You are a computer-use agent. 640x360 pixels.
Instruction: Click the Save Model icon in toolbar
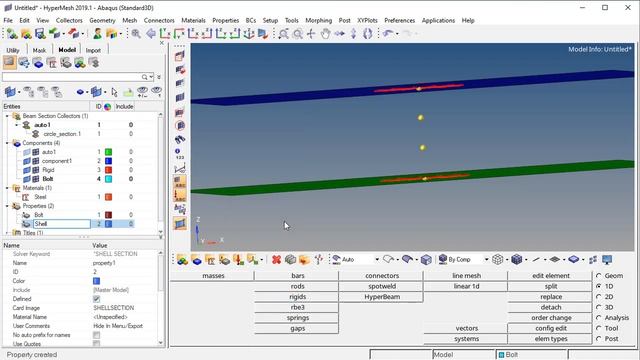tap(40, 33)
